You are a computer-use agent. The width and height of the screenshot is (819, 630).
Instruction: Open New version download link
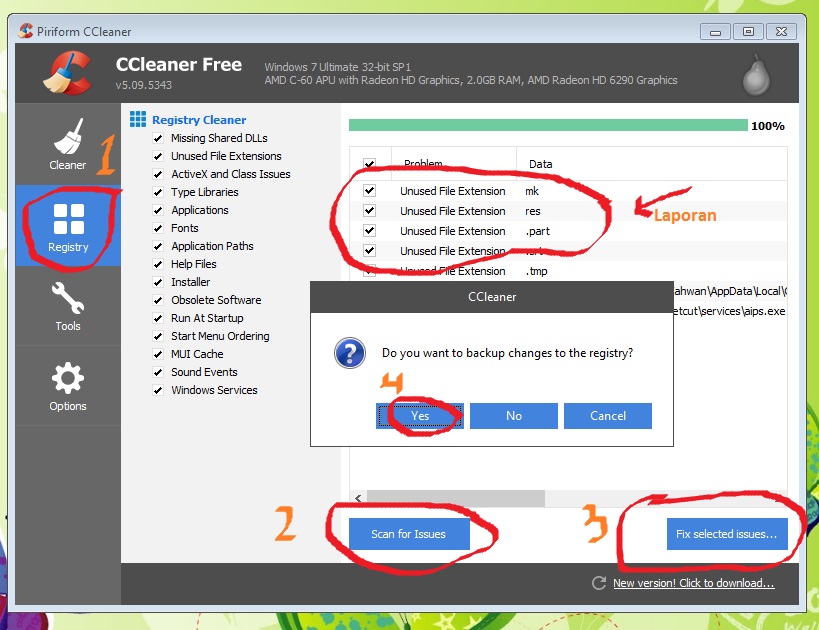point(694,583)
